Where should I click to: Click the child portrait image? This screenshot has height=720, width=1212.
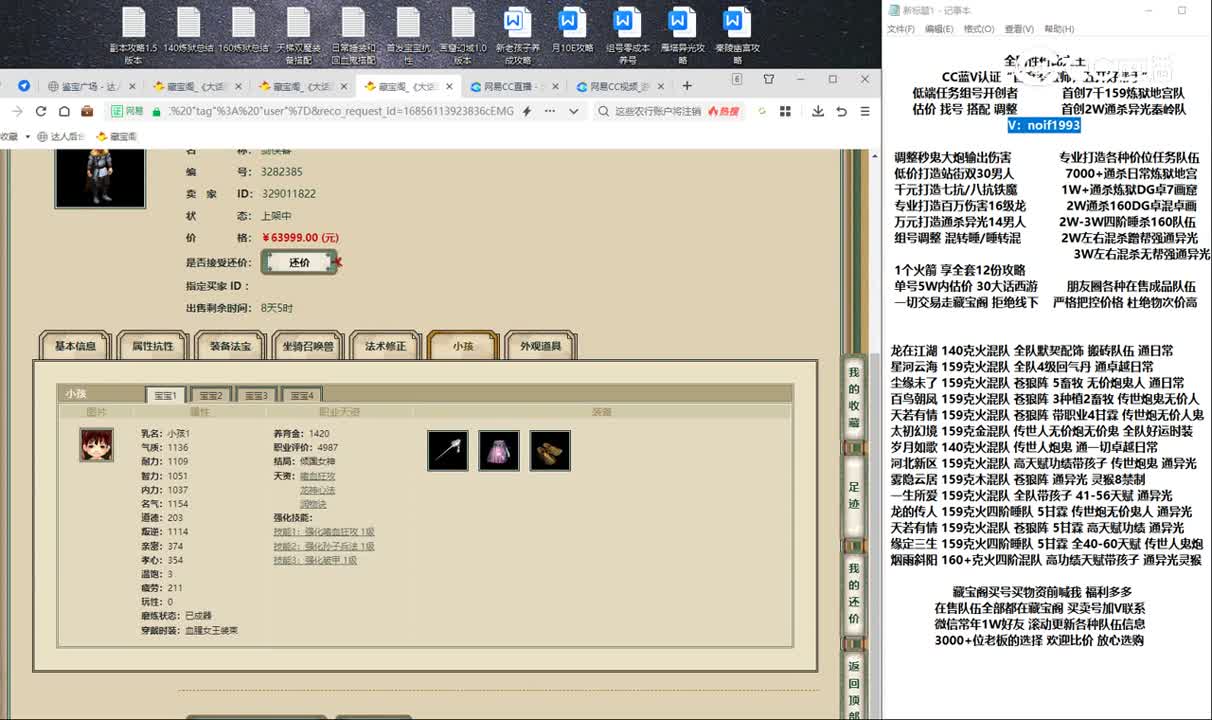click(x=97, y=445)
